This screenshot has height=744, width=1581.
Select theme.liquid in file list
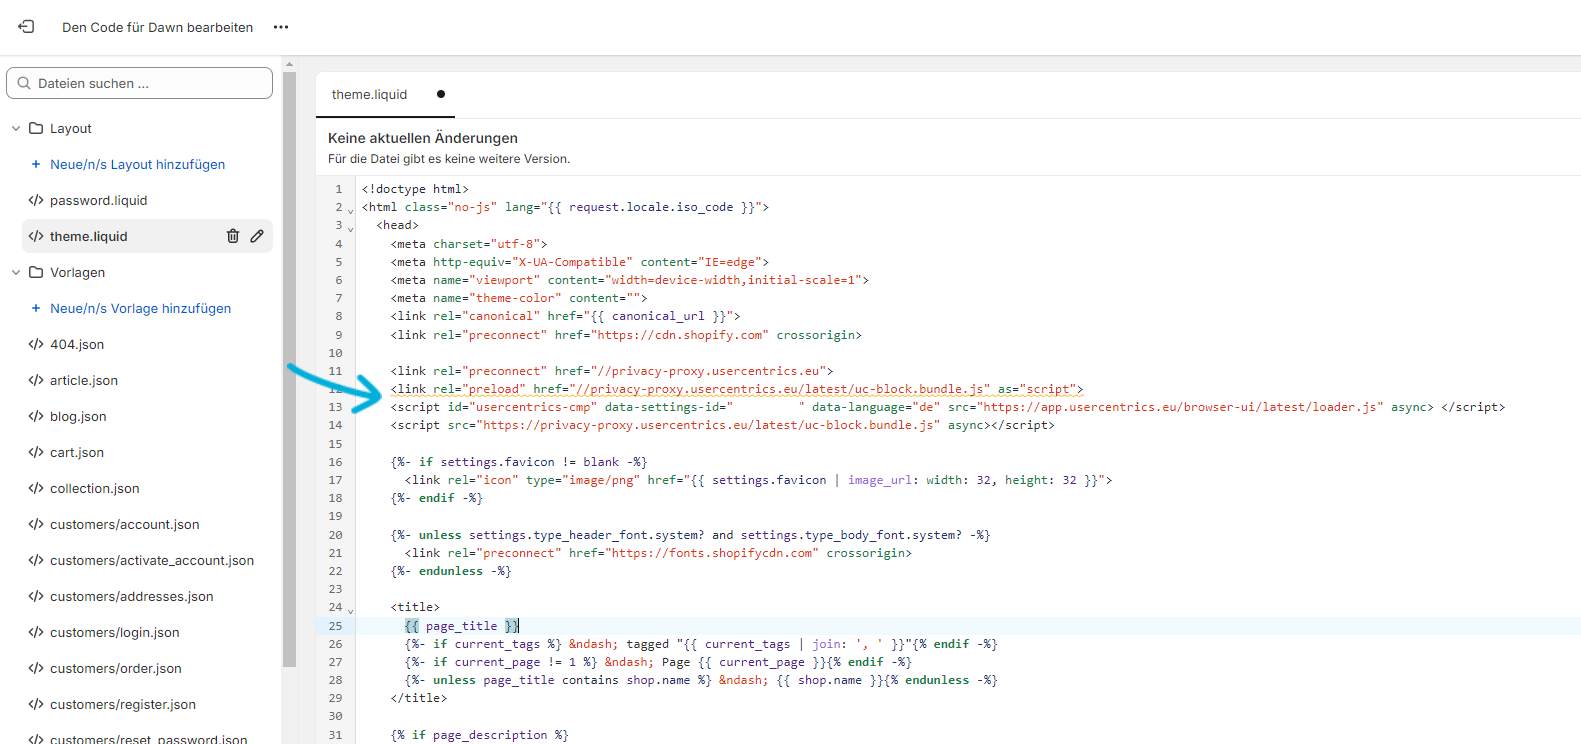89,236
